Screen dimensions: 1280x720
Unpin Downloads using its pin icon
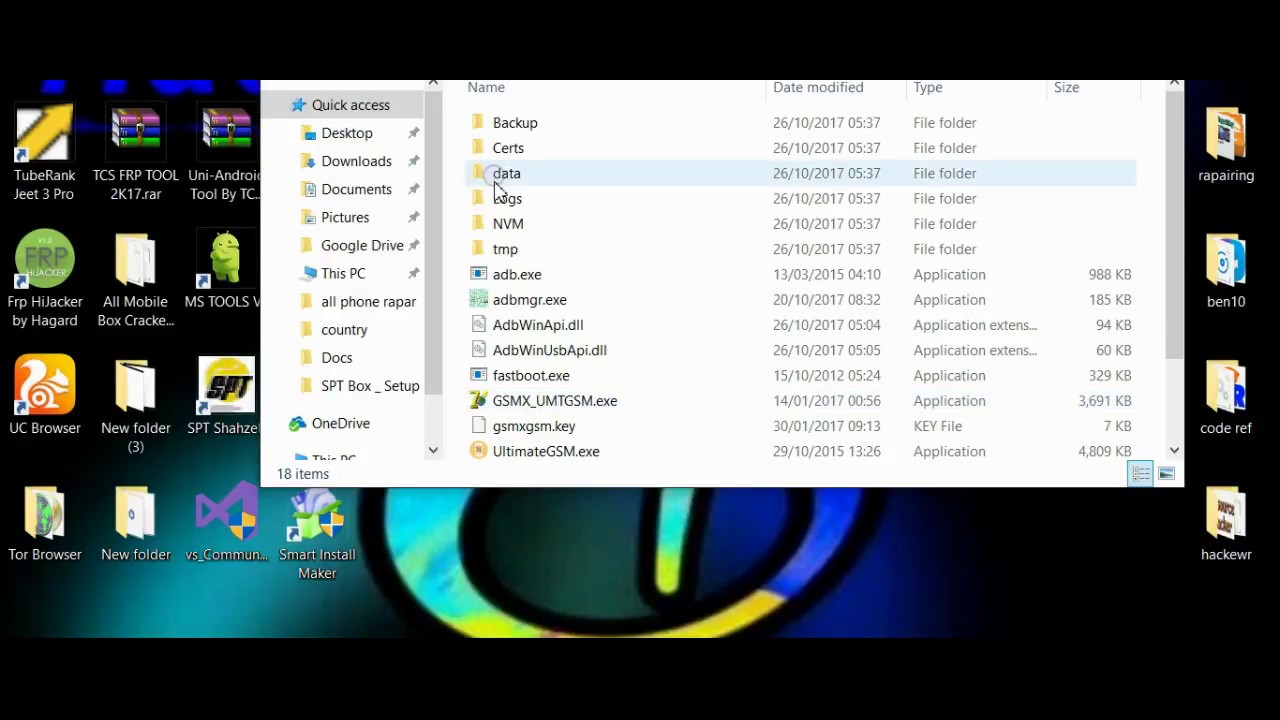[x=413, y=161]
